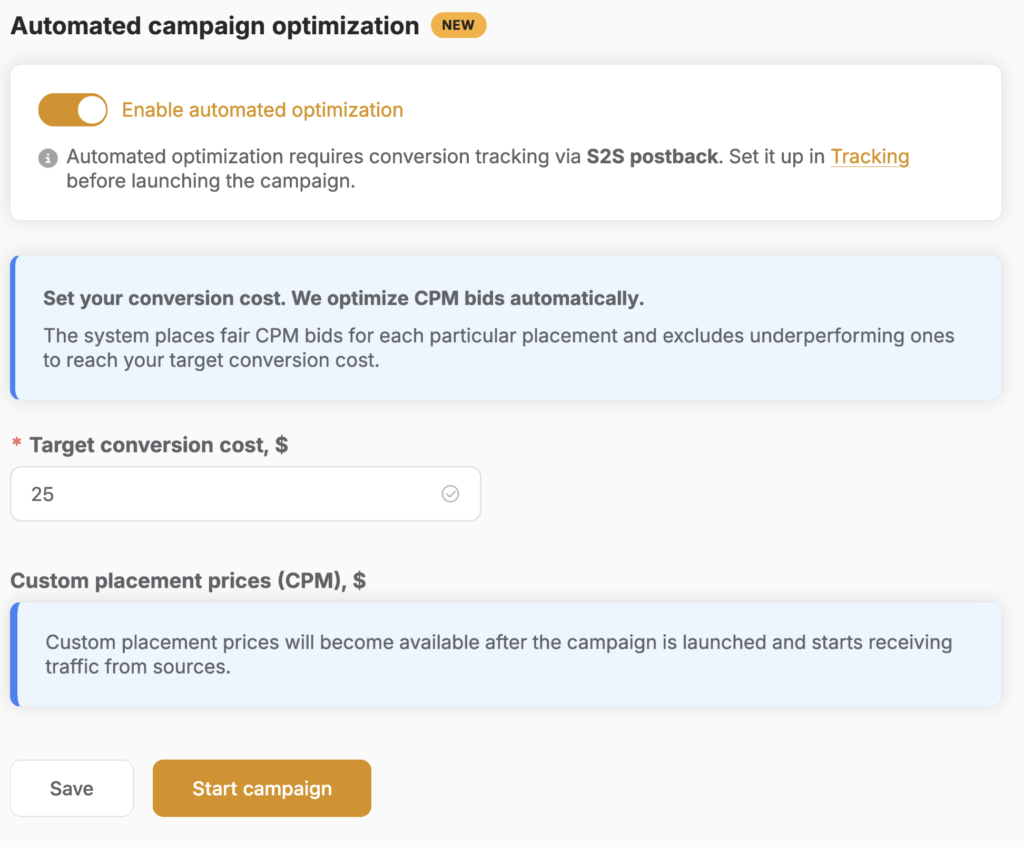Click the checkmark validation icon in the input
1024x847 pixels.
point(450,494)
